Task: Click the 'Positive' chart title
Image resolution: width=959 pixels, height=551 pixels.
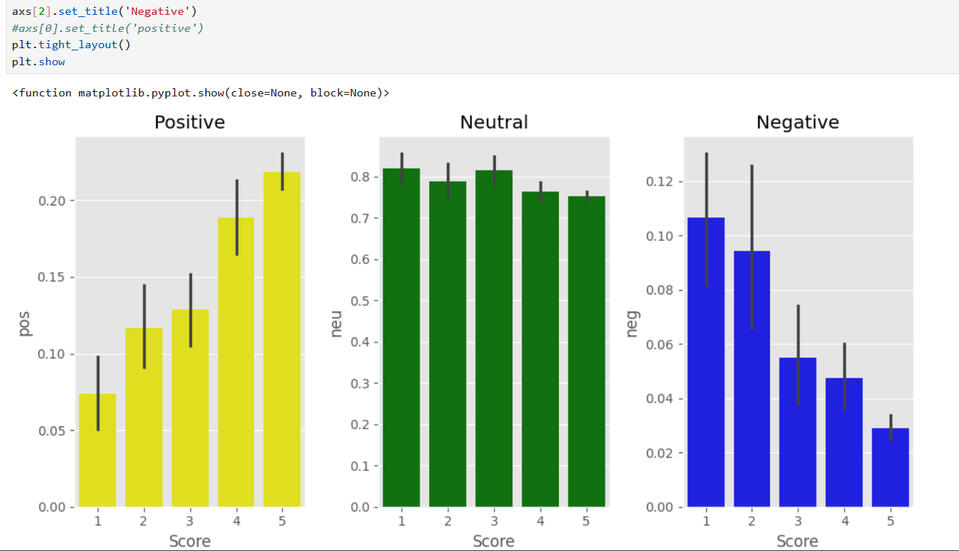Action: click(x=189, y=122)
